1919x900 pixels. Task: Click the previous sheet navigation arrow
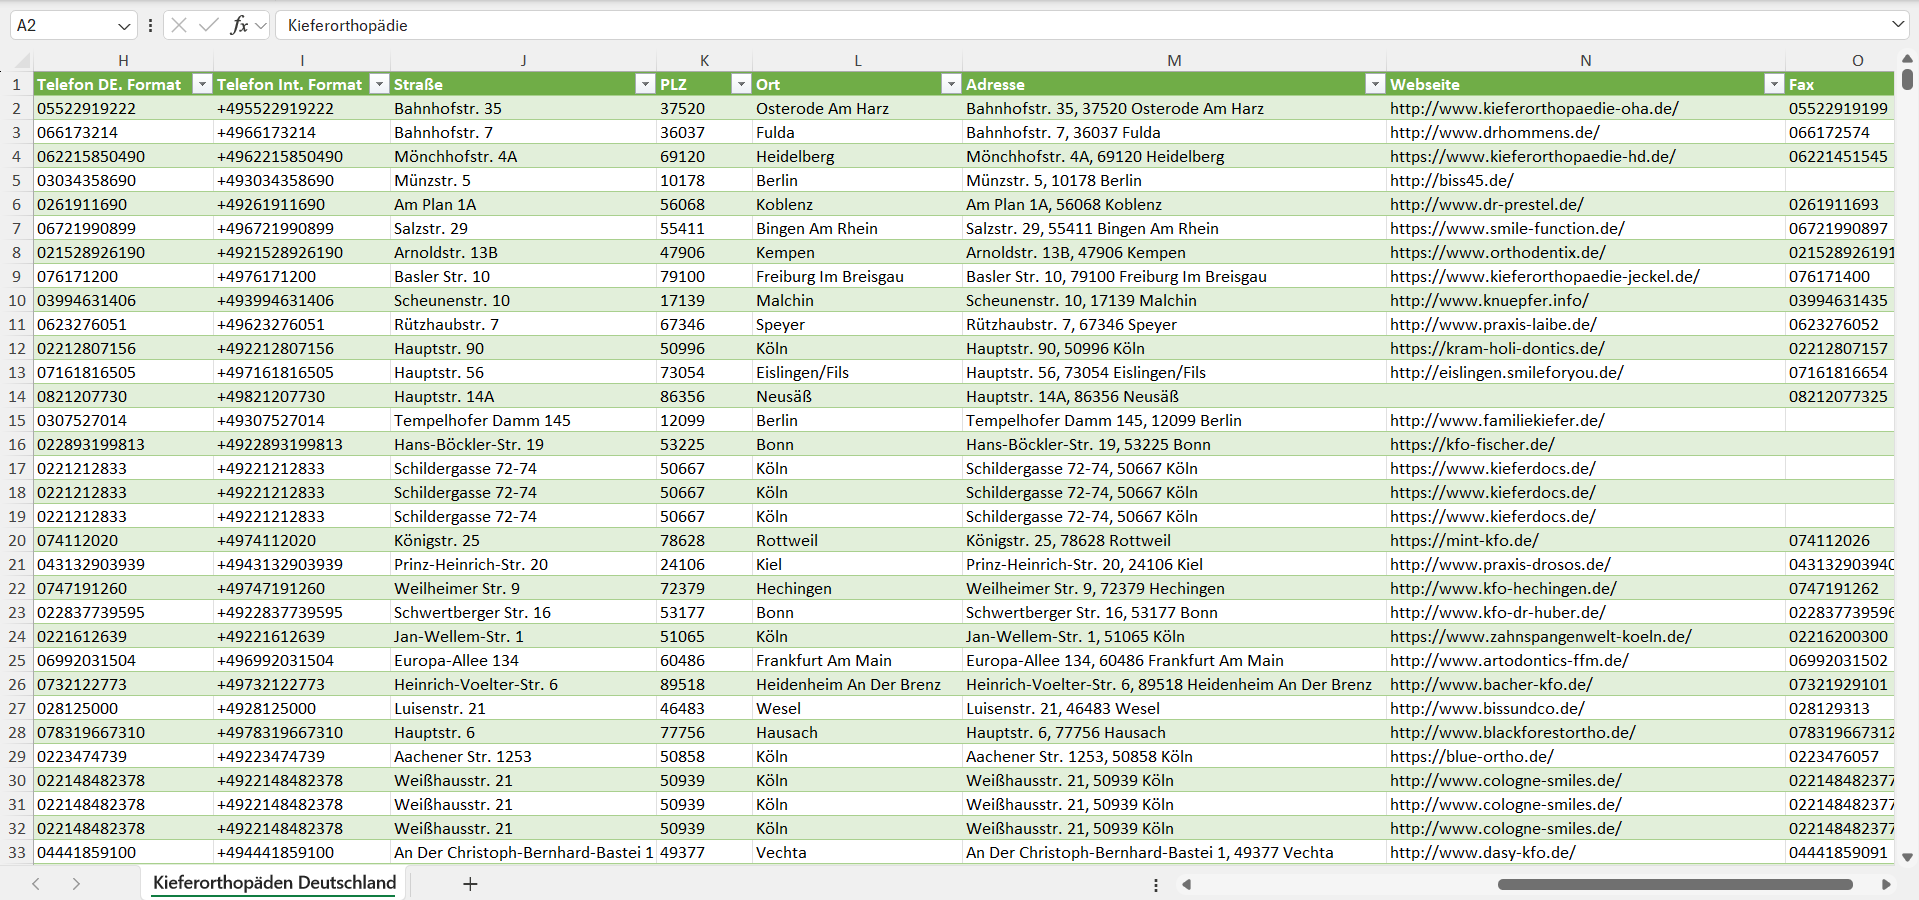point(36,884)
